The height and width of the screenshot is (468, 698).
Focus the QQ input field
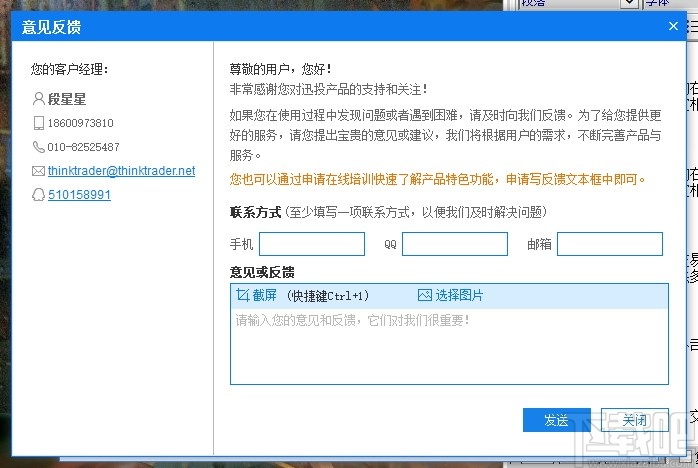(x=455, y=244)
